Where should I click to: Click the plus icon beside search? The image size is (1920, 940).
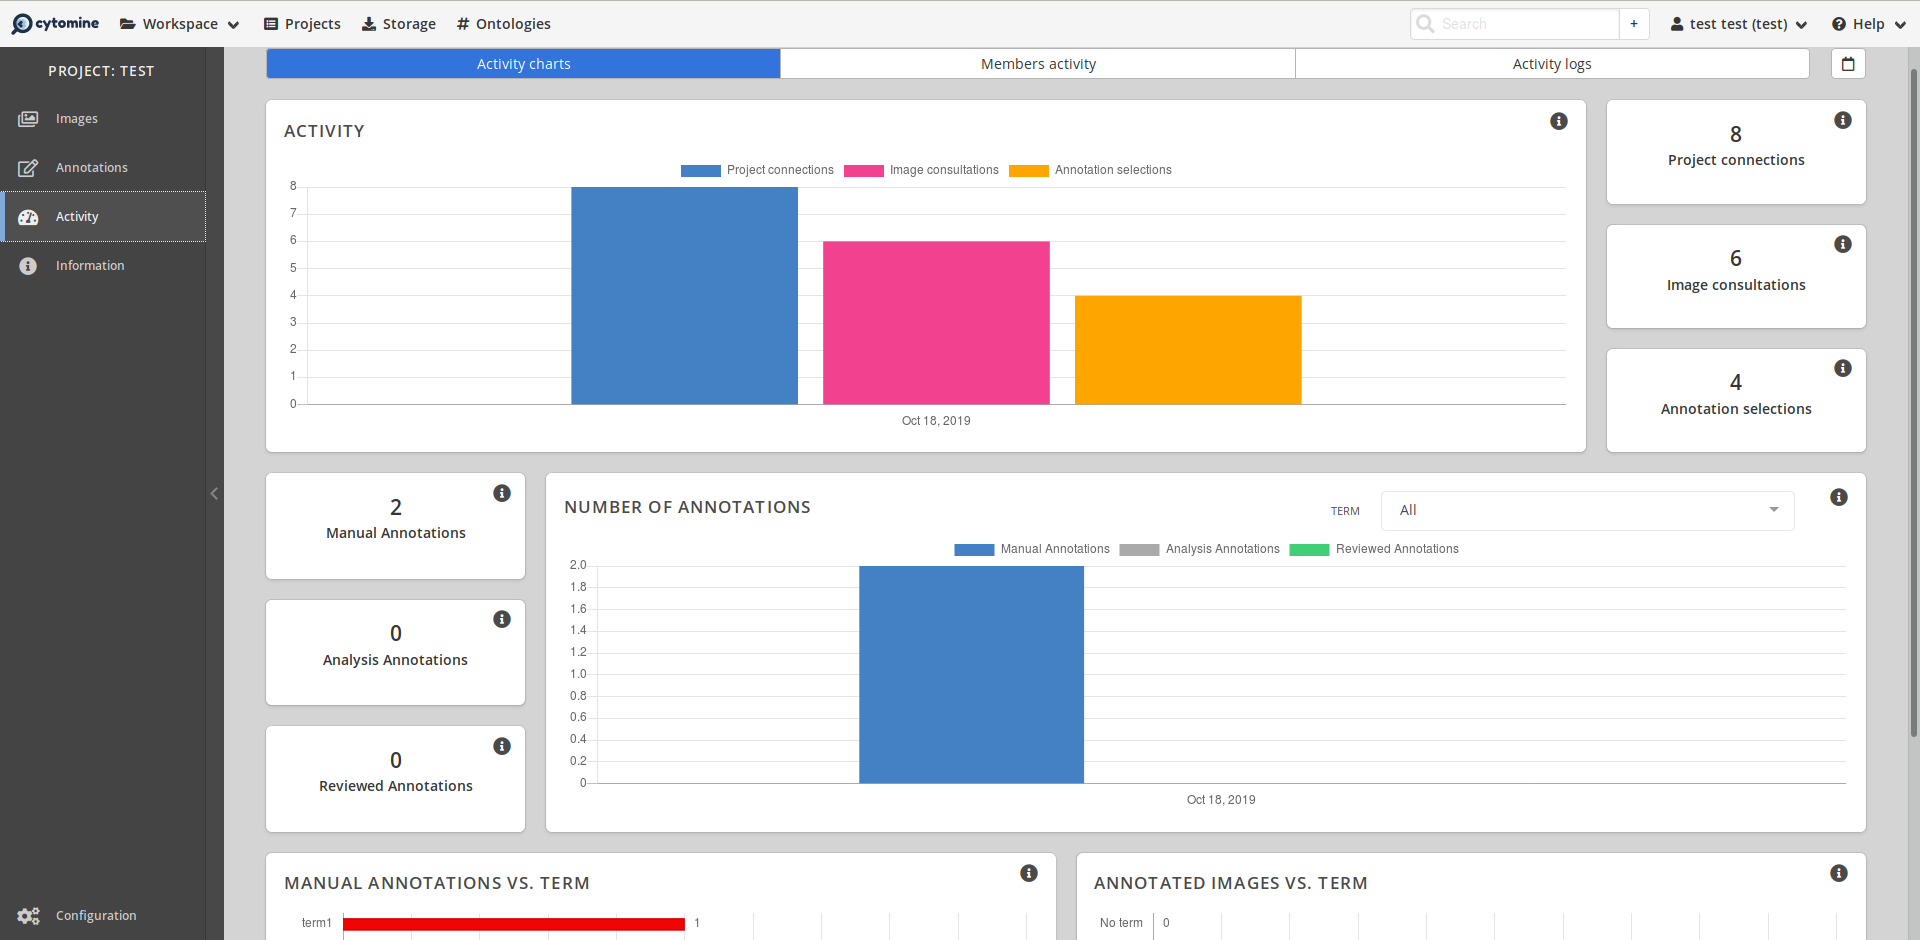tap(1634, 24)
